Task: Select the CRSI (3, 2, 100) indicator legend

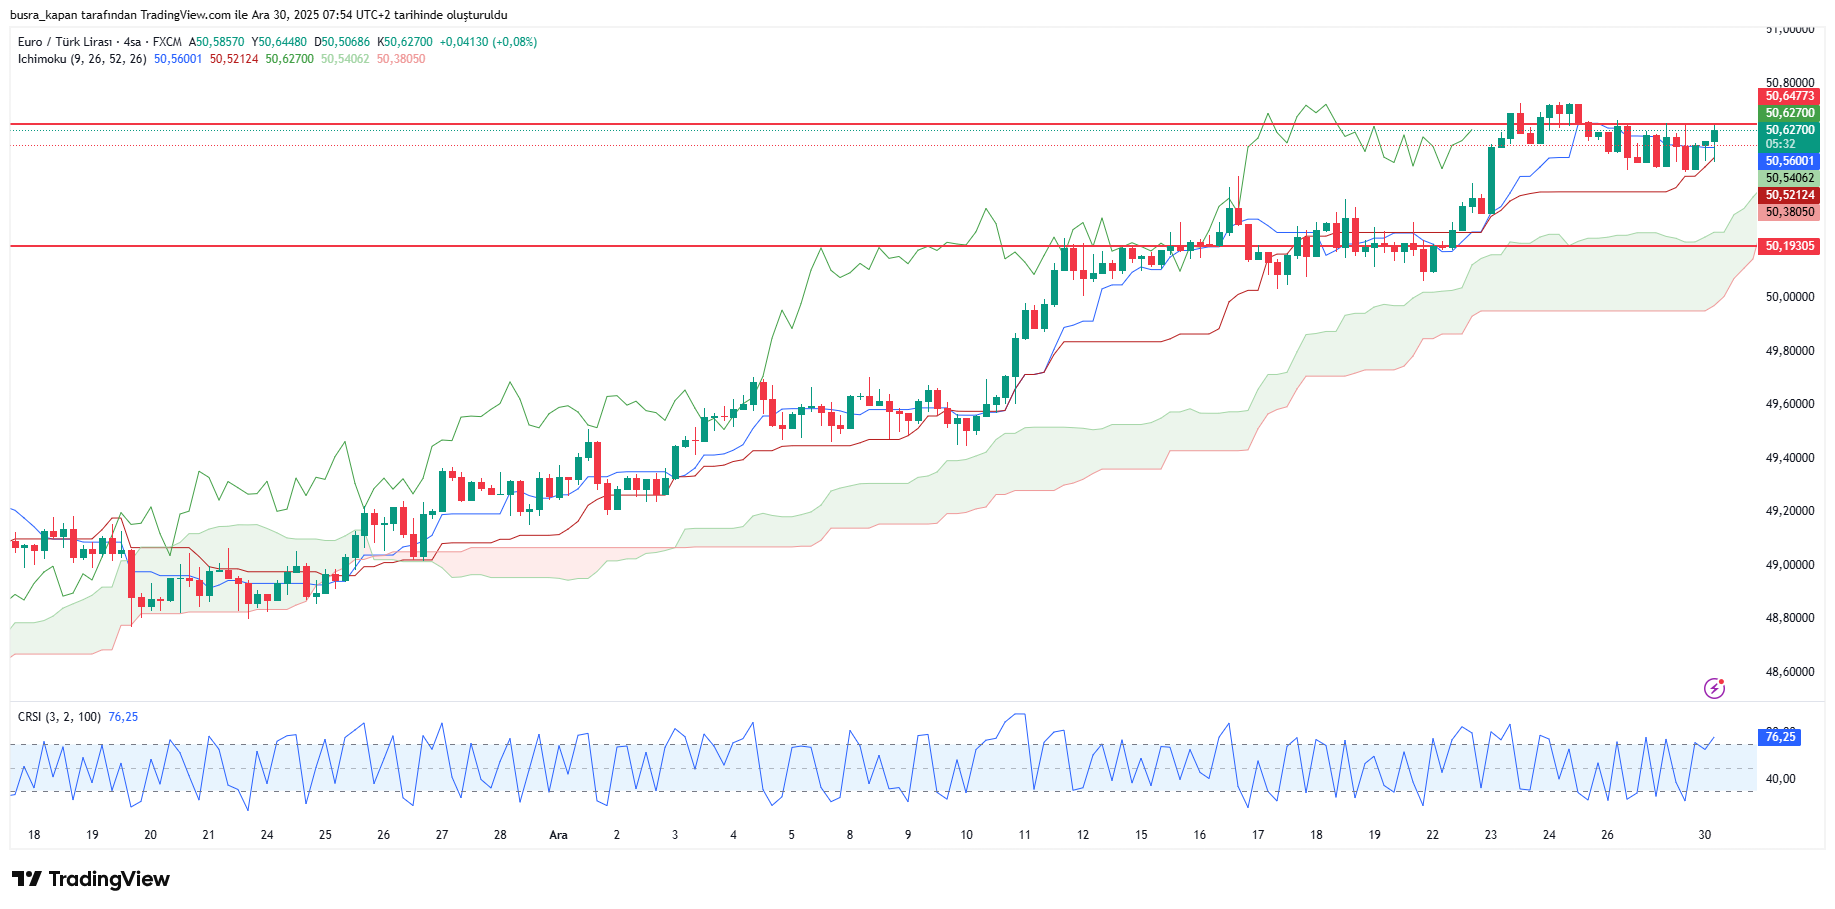Action: tap(59, 717)
